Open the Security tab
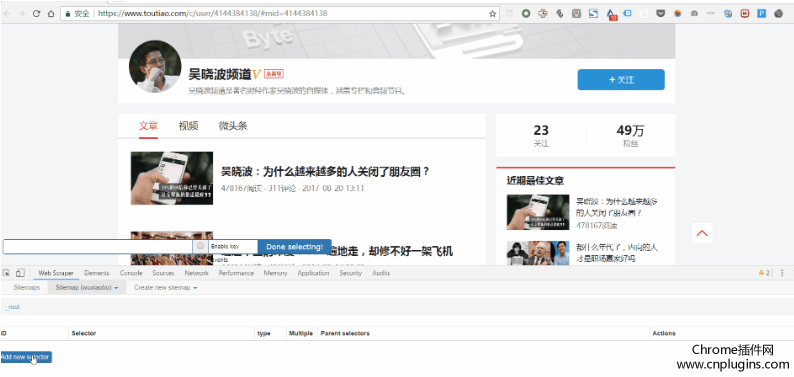 (350, 273)
